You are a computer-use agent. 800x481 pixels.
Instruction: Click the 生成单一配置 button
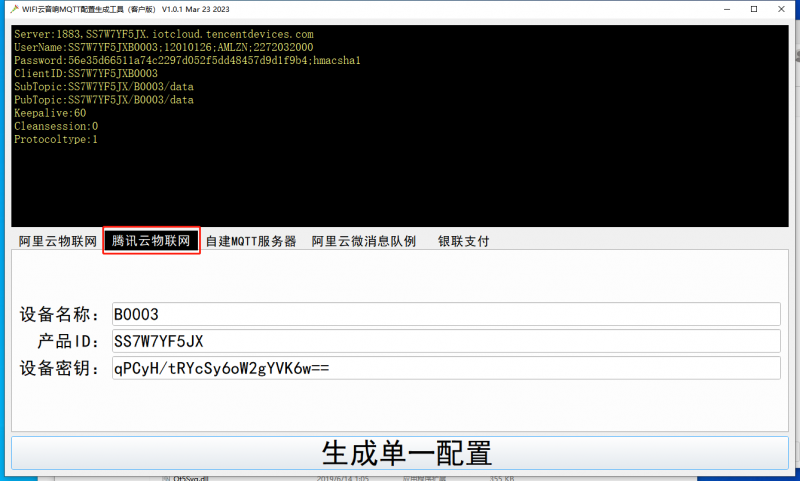[x=400, y=453]
